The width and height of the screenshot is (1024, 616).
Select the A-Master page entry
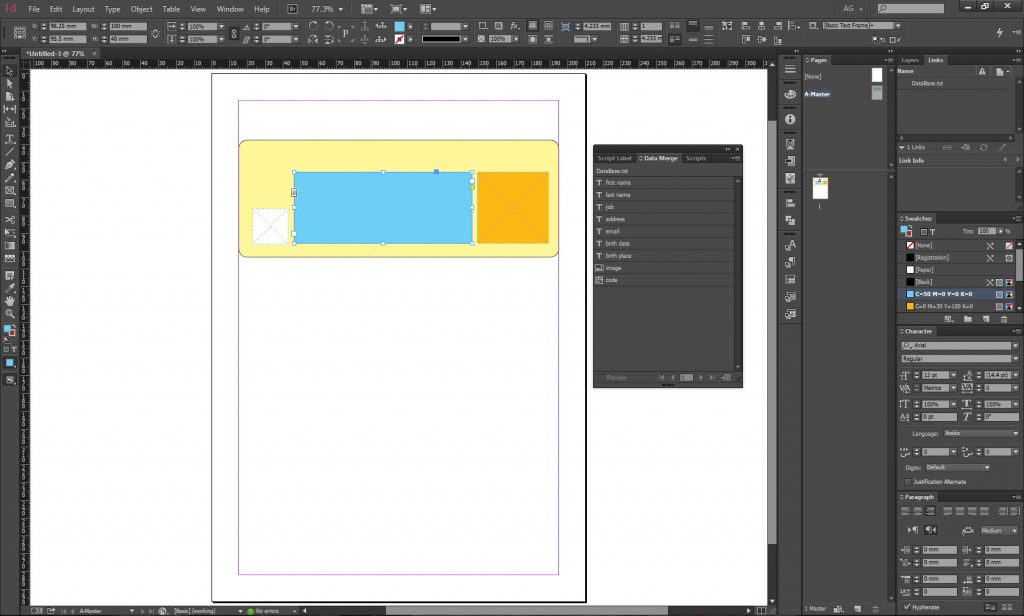[x=820, y=94]
